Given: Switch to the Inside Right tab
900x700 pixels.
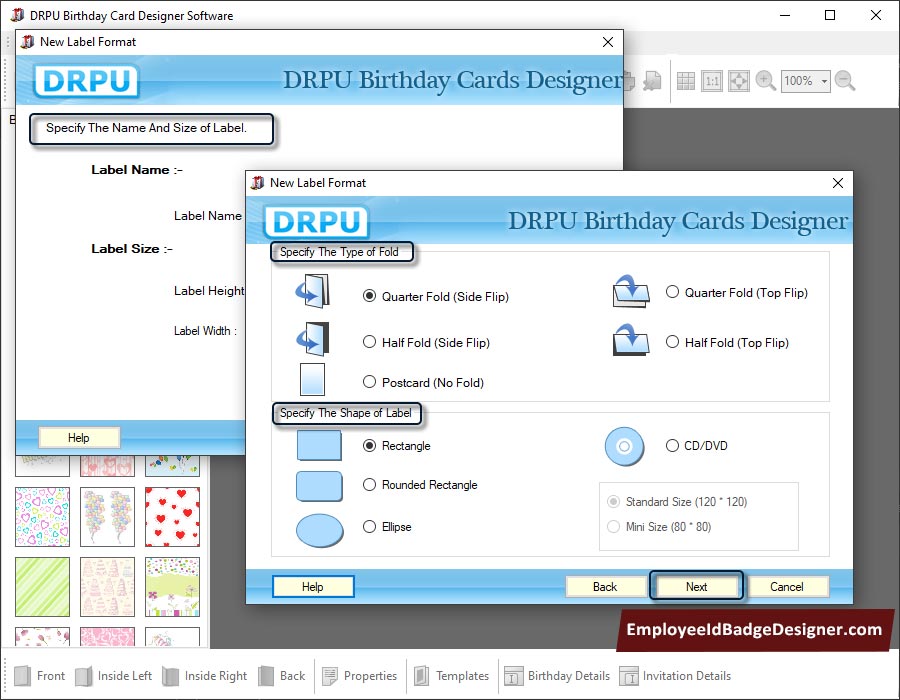Looking at the screenshot, I should 204,675.
